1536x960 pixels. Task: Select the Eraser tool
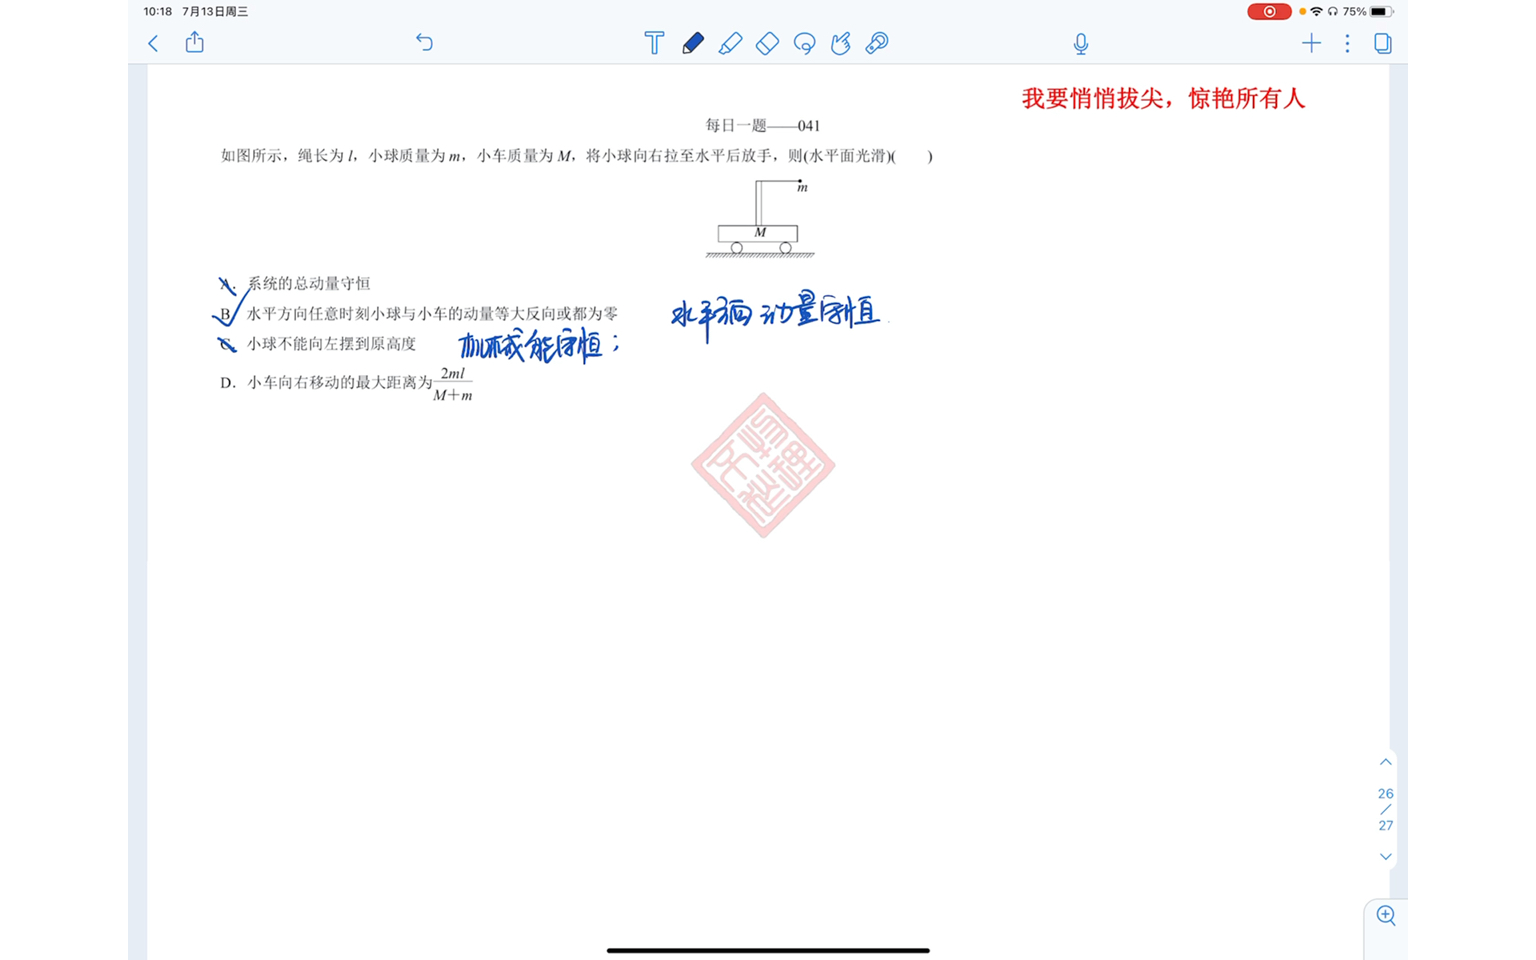(x=767, y=43)
